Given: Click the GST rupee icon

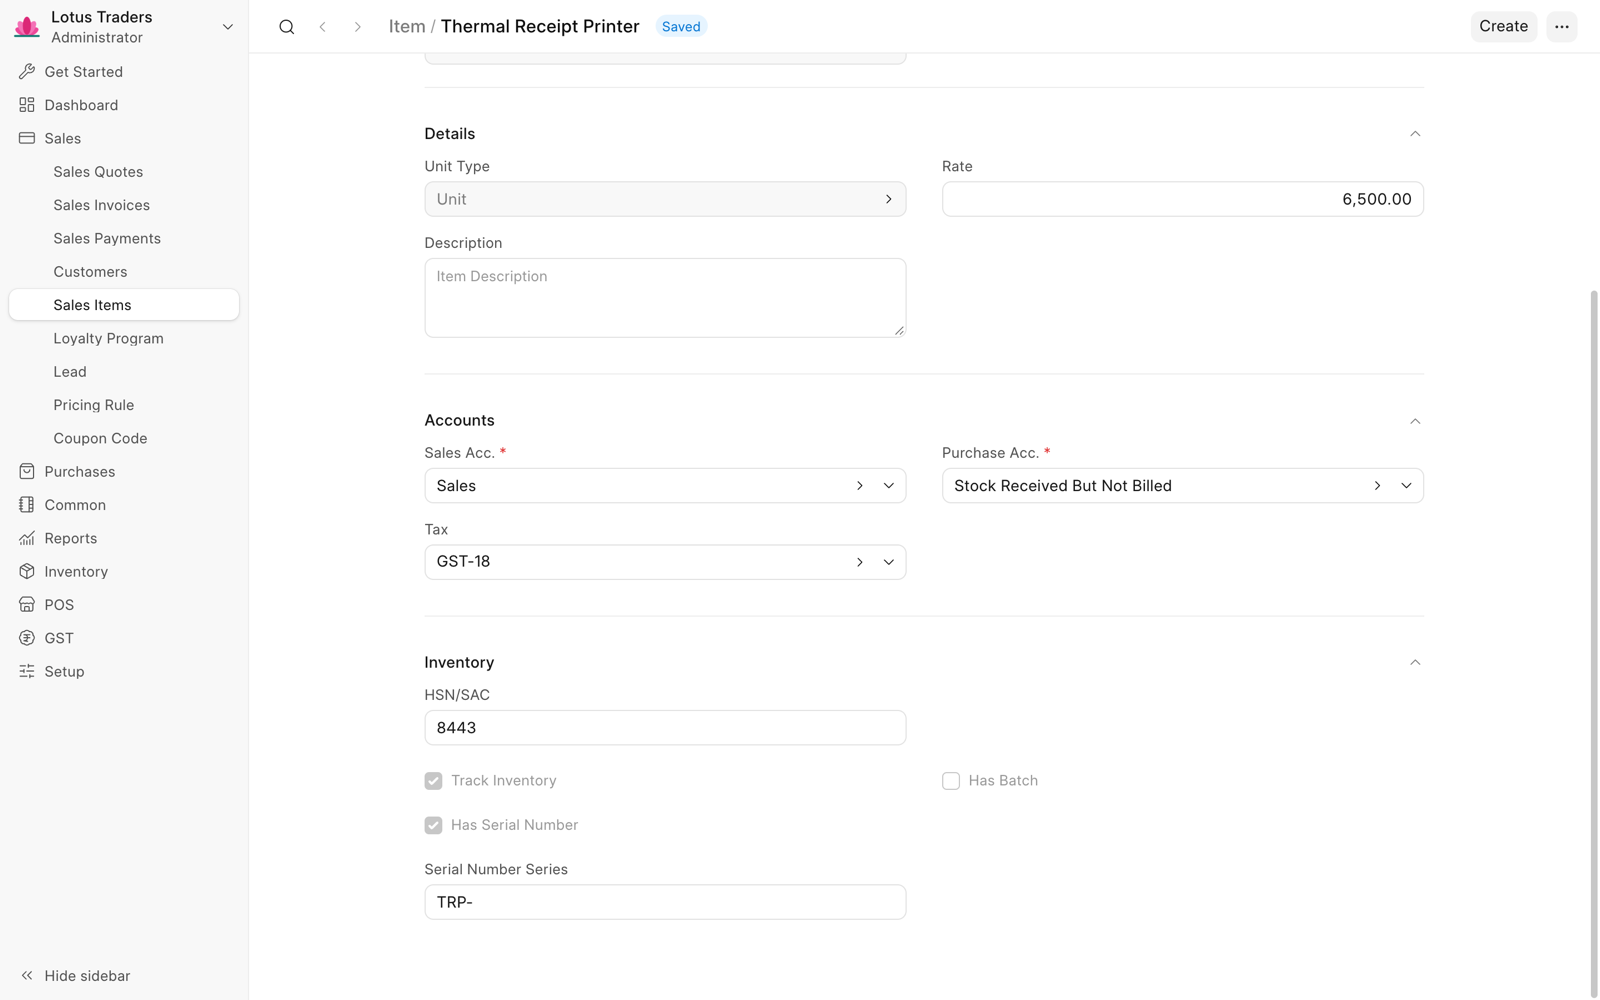Looking at the screenshot, I should [27, 638].
